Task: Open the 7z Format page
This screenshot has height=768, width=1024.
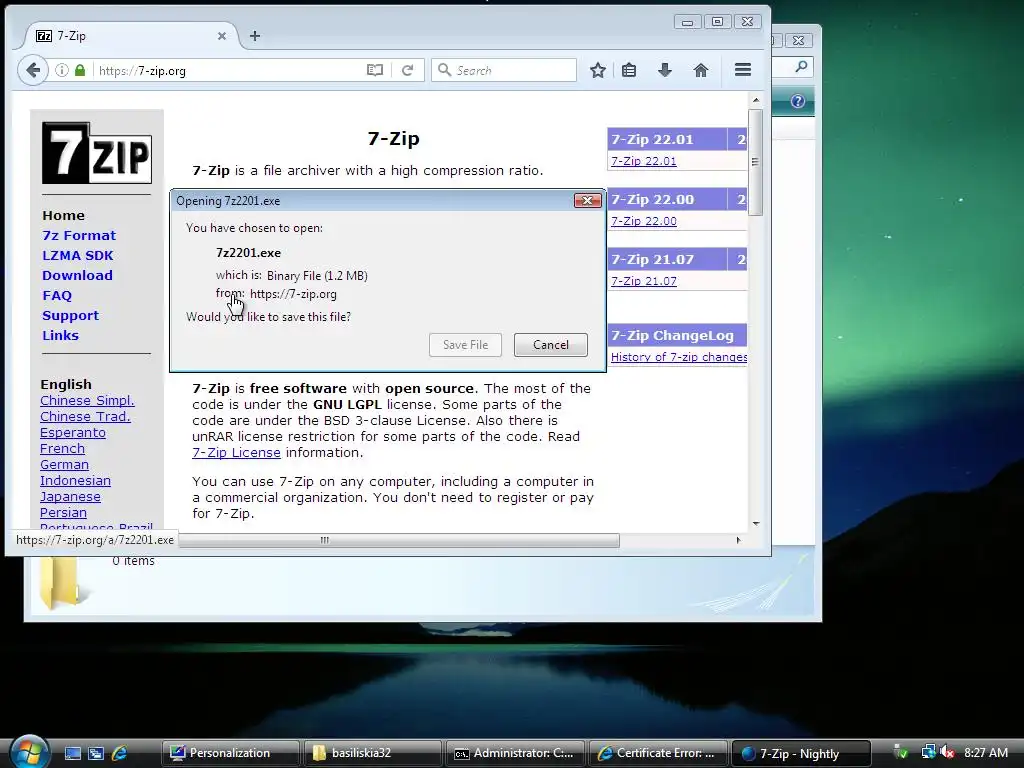Action: click(79, 235)
